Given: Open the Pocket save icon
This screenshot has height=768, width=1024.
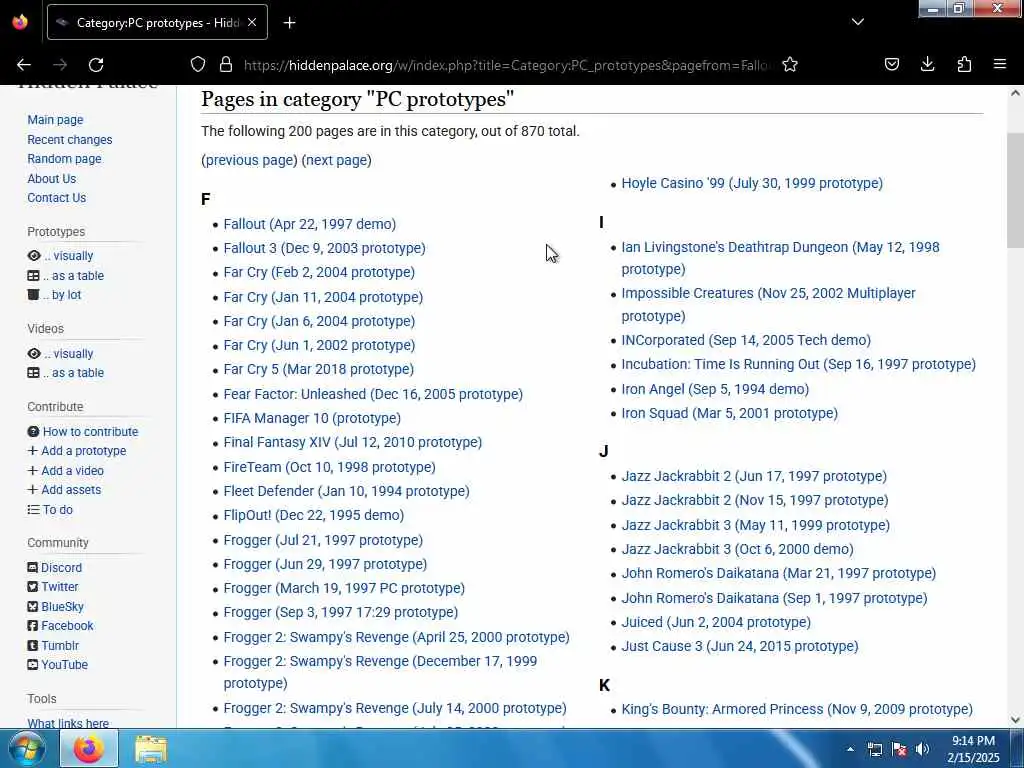Looking at the screenshot, I should (x=892, y=64).
